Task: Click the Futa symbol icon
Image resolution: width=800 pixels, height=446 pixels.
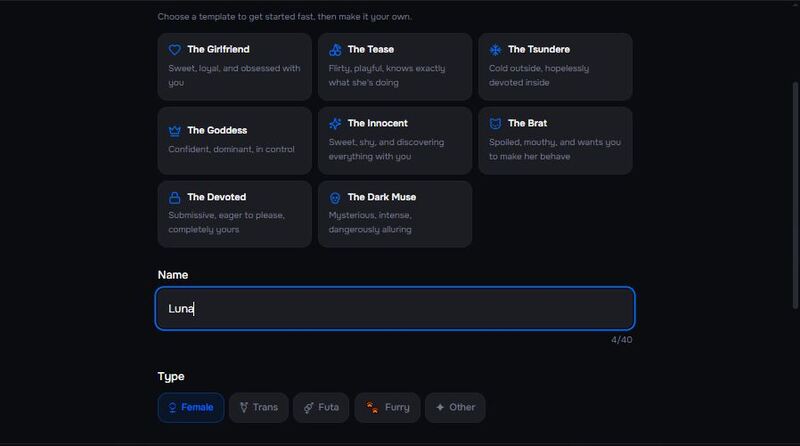Action: 309,407
